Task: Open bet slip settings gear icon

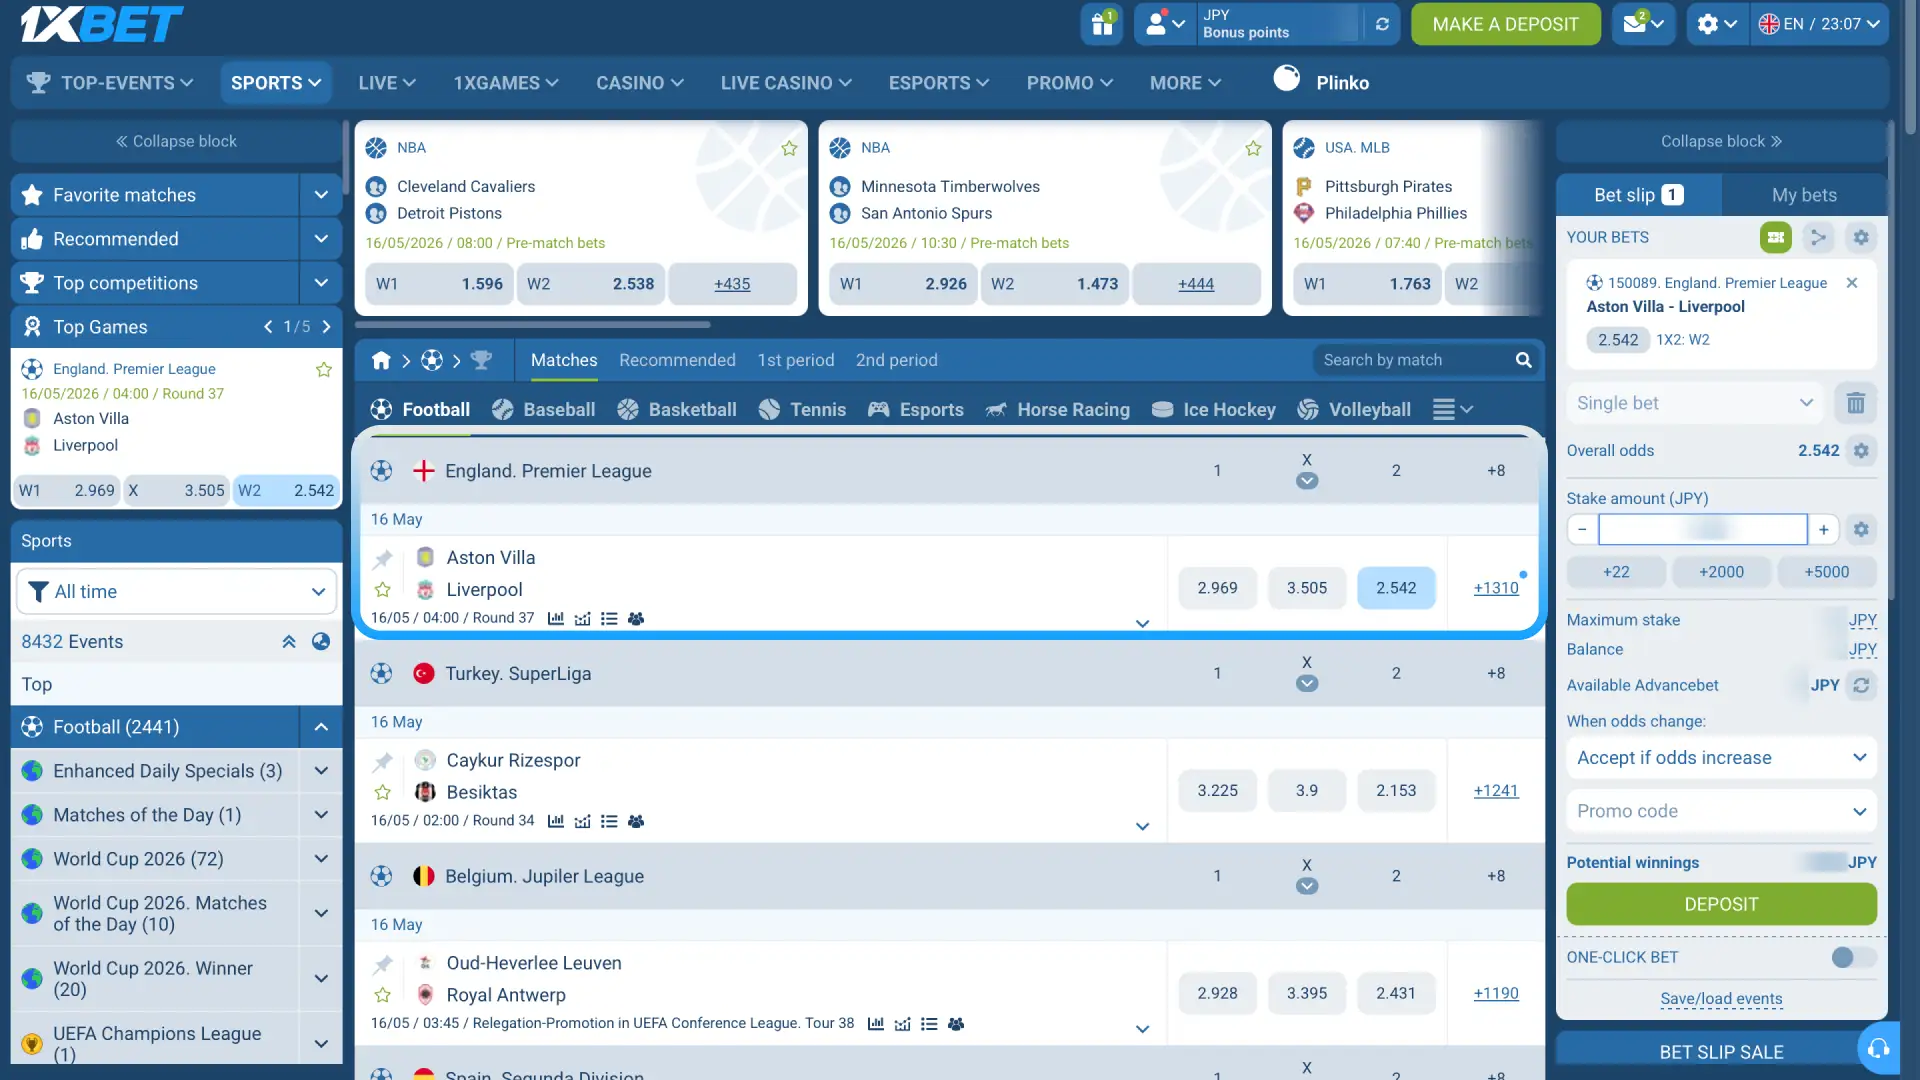Action: coord(1861,237)
